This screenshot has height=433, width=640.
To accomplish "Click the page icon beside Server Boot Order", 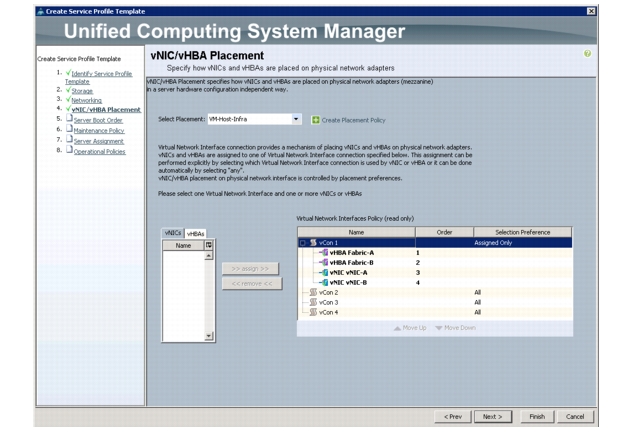I will [69, 118].
